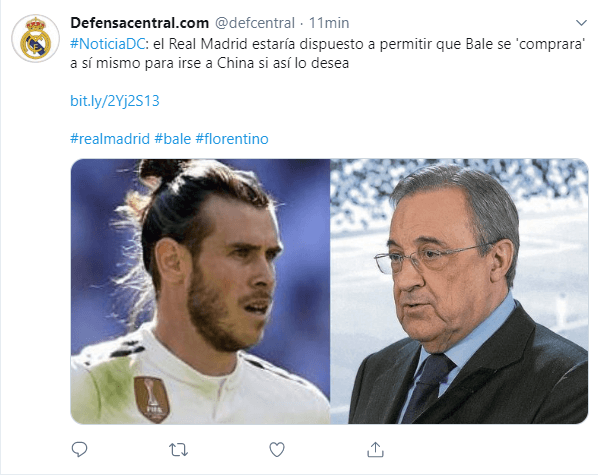Retweet this Defensacentral post
598x475 pixels.
click(178, 450)
